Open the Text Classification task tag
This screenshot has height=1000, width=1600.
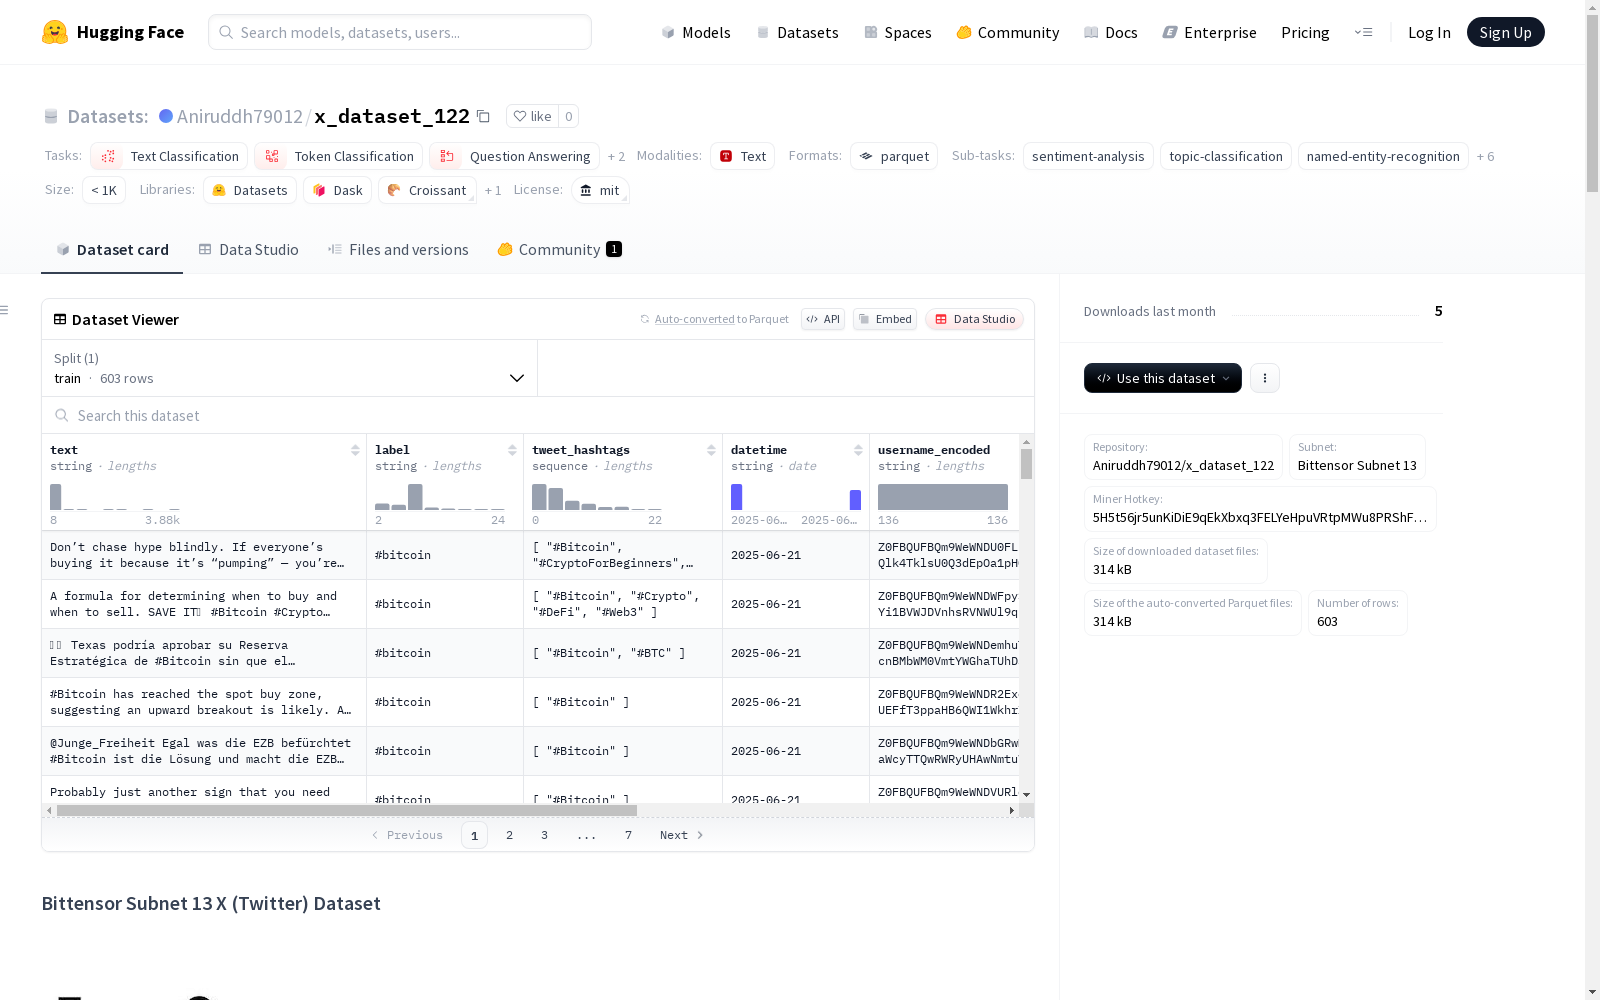169,156
